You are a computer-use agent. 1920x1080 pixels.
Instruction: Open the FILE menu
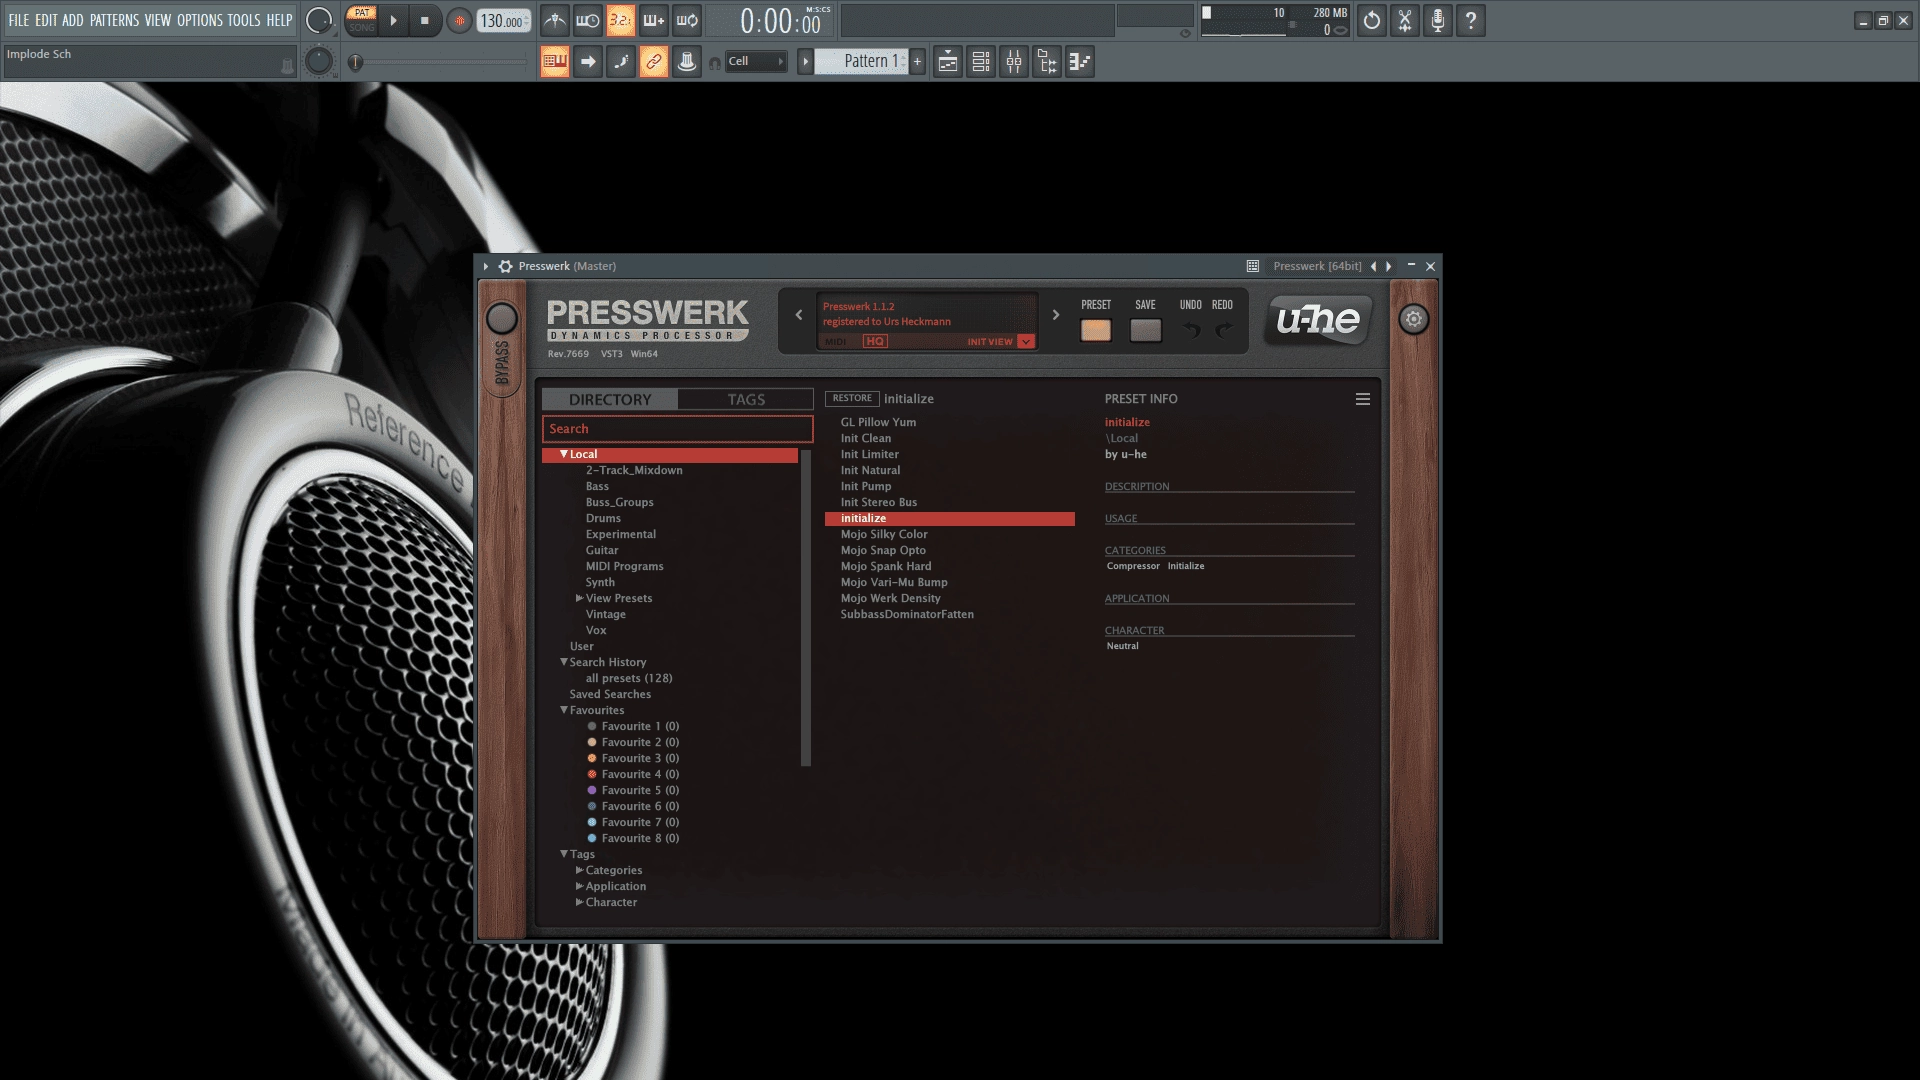[x=19, y=20]
